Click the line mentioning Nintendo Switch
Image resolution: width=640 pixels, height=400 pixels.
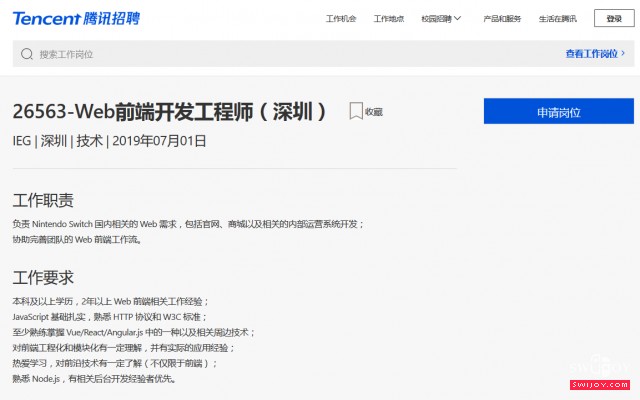point(188,224)
